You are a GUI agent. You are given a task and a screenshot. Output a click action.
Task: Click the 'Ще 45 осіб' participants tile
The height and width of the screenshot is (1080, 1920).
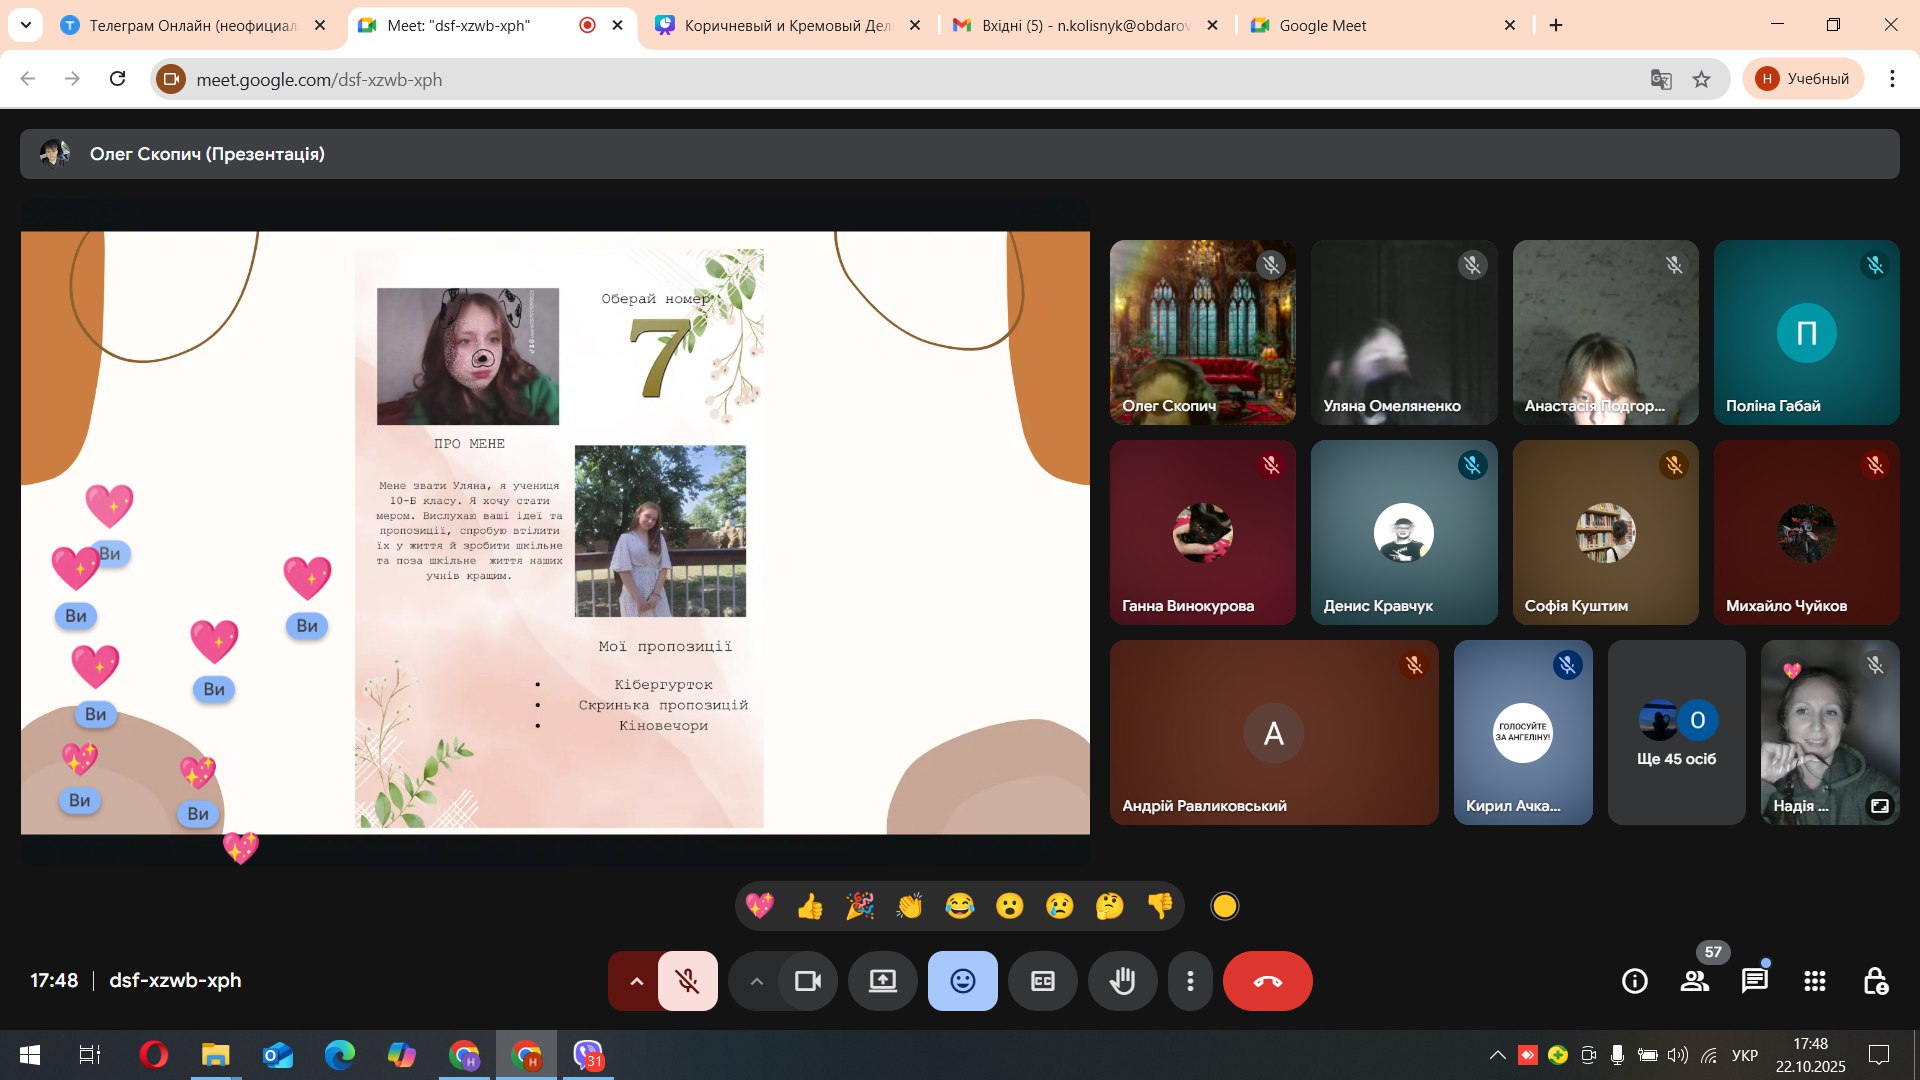(1676, 733)
